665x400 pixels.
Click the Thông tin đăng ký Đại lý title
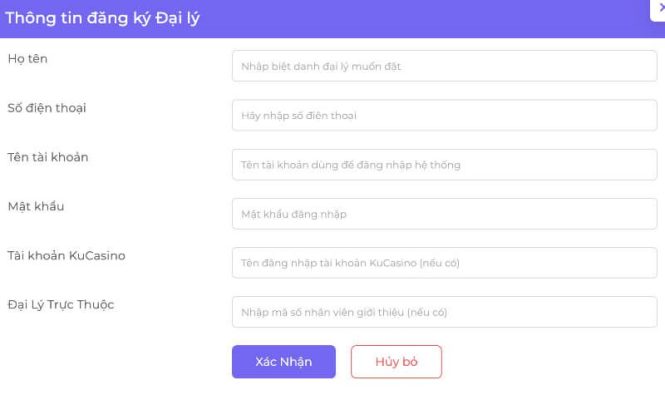tap(103, 19)
